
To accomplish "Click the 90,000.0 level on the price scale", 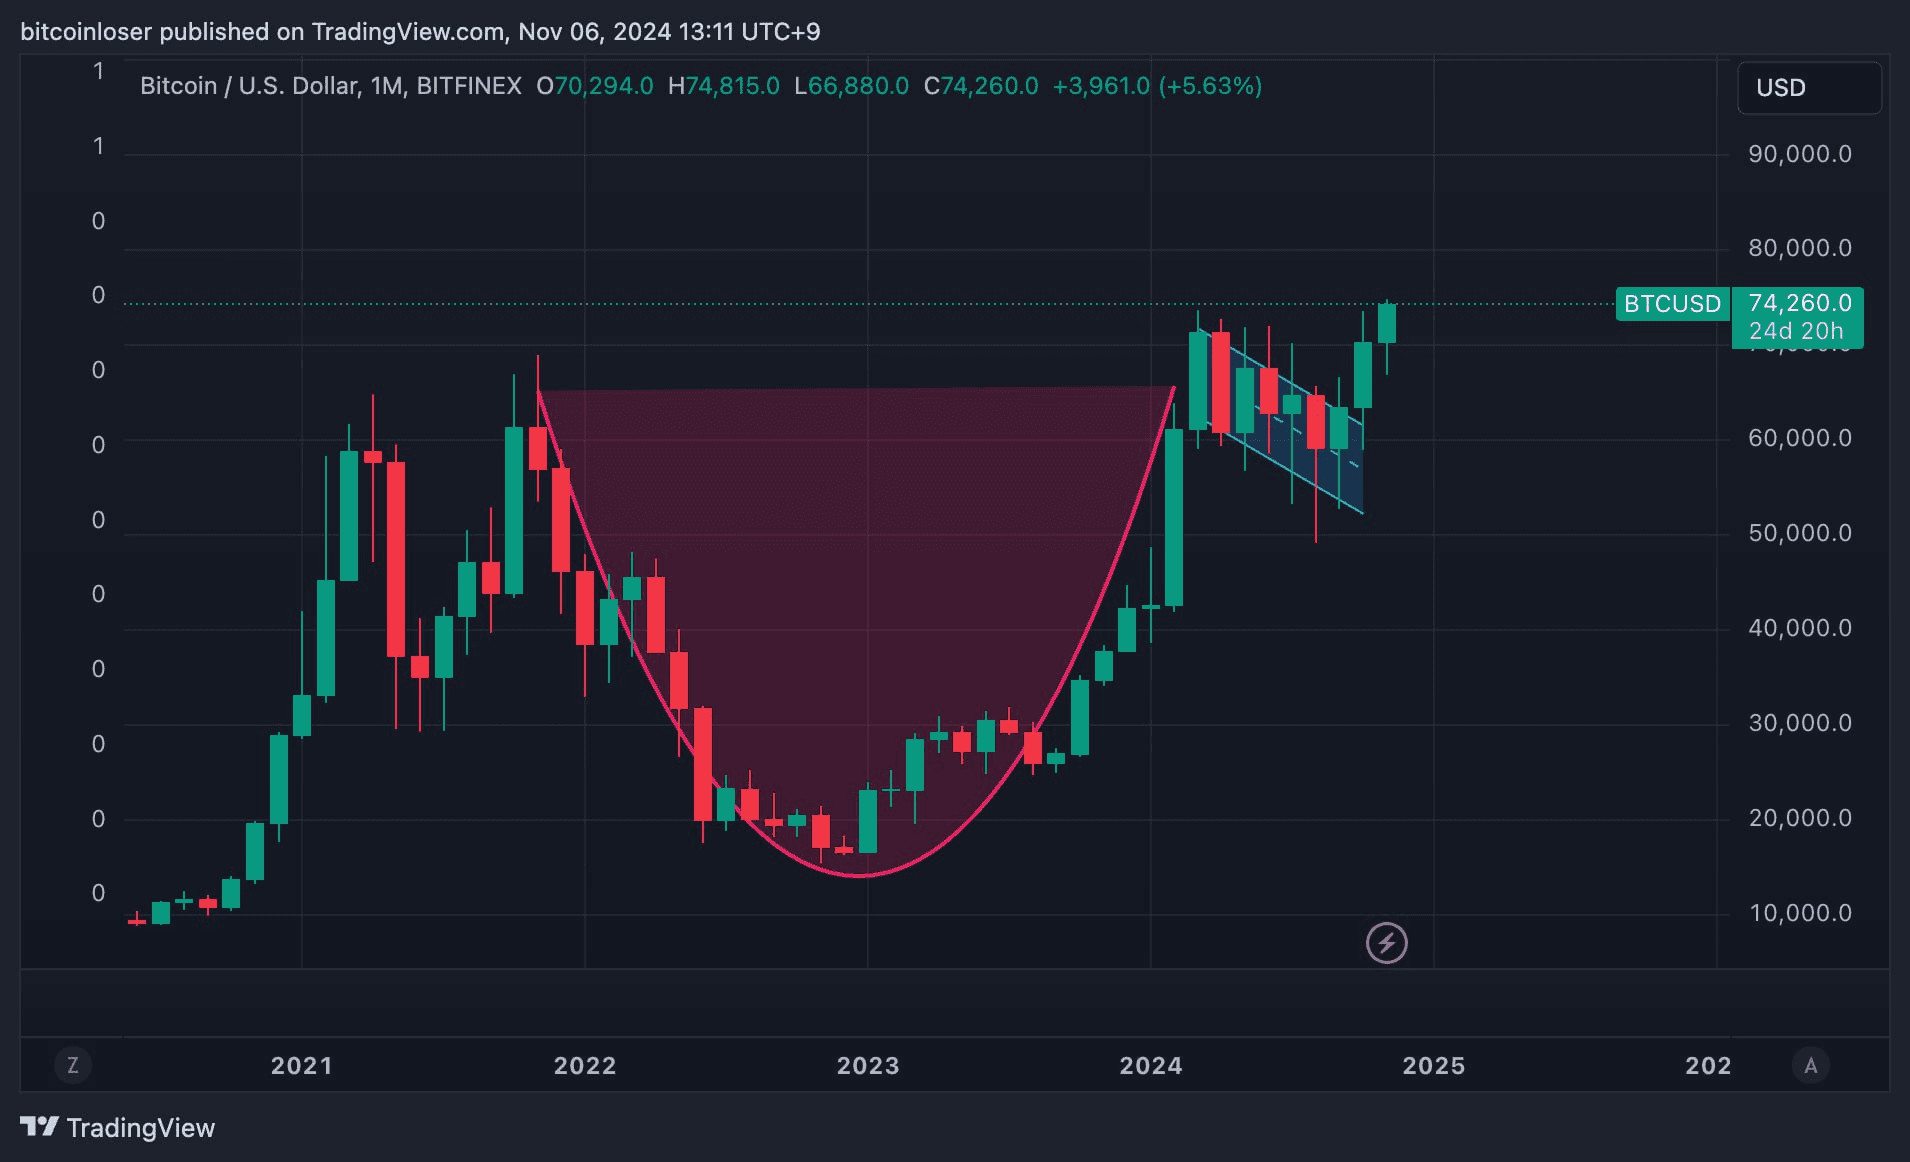I will [1800, 153].
